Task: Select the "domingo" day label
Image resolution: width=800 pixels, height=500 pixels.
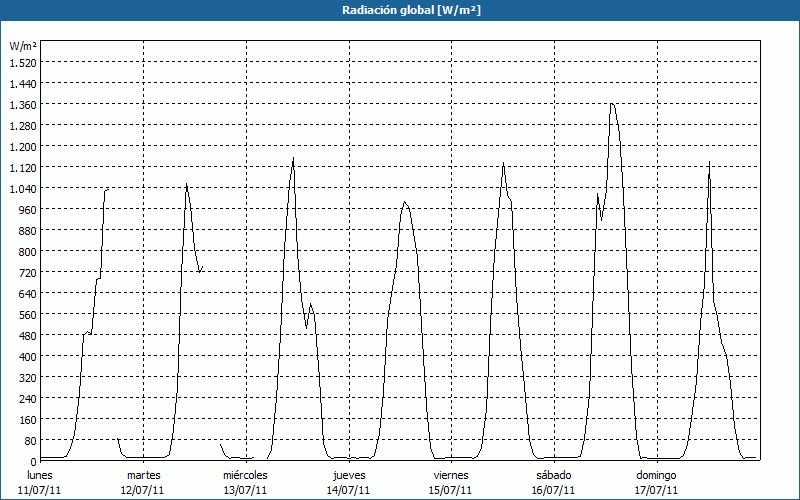Action: click(x=656, y=475)
